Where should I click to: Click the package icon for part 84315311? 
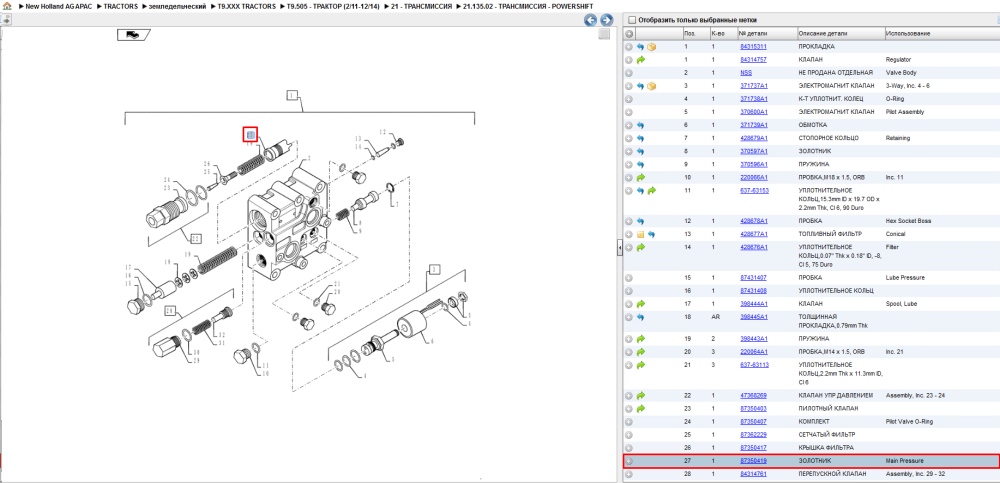click(x=652, y=47)
